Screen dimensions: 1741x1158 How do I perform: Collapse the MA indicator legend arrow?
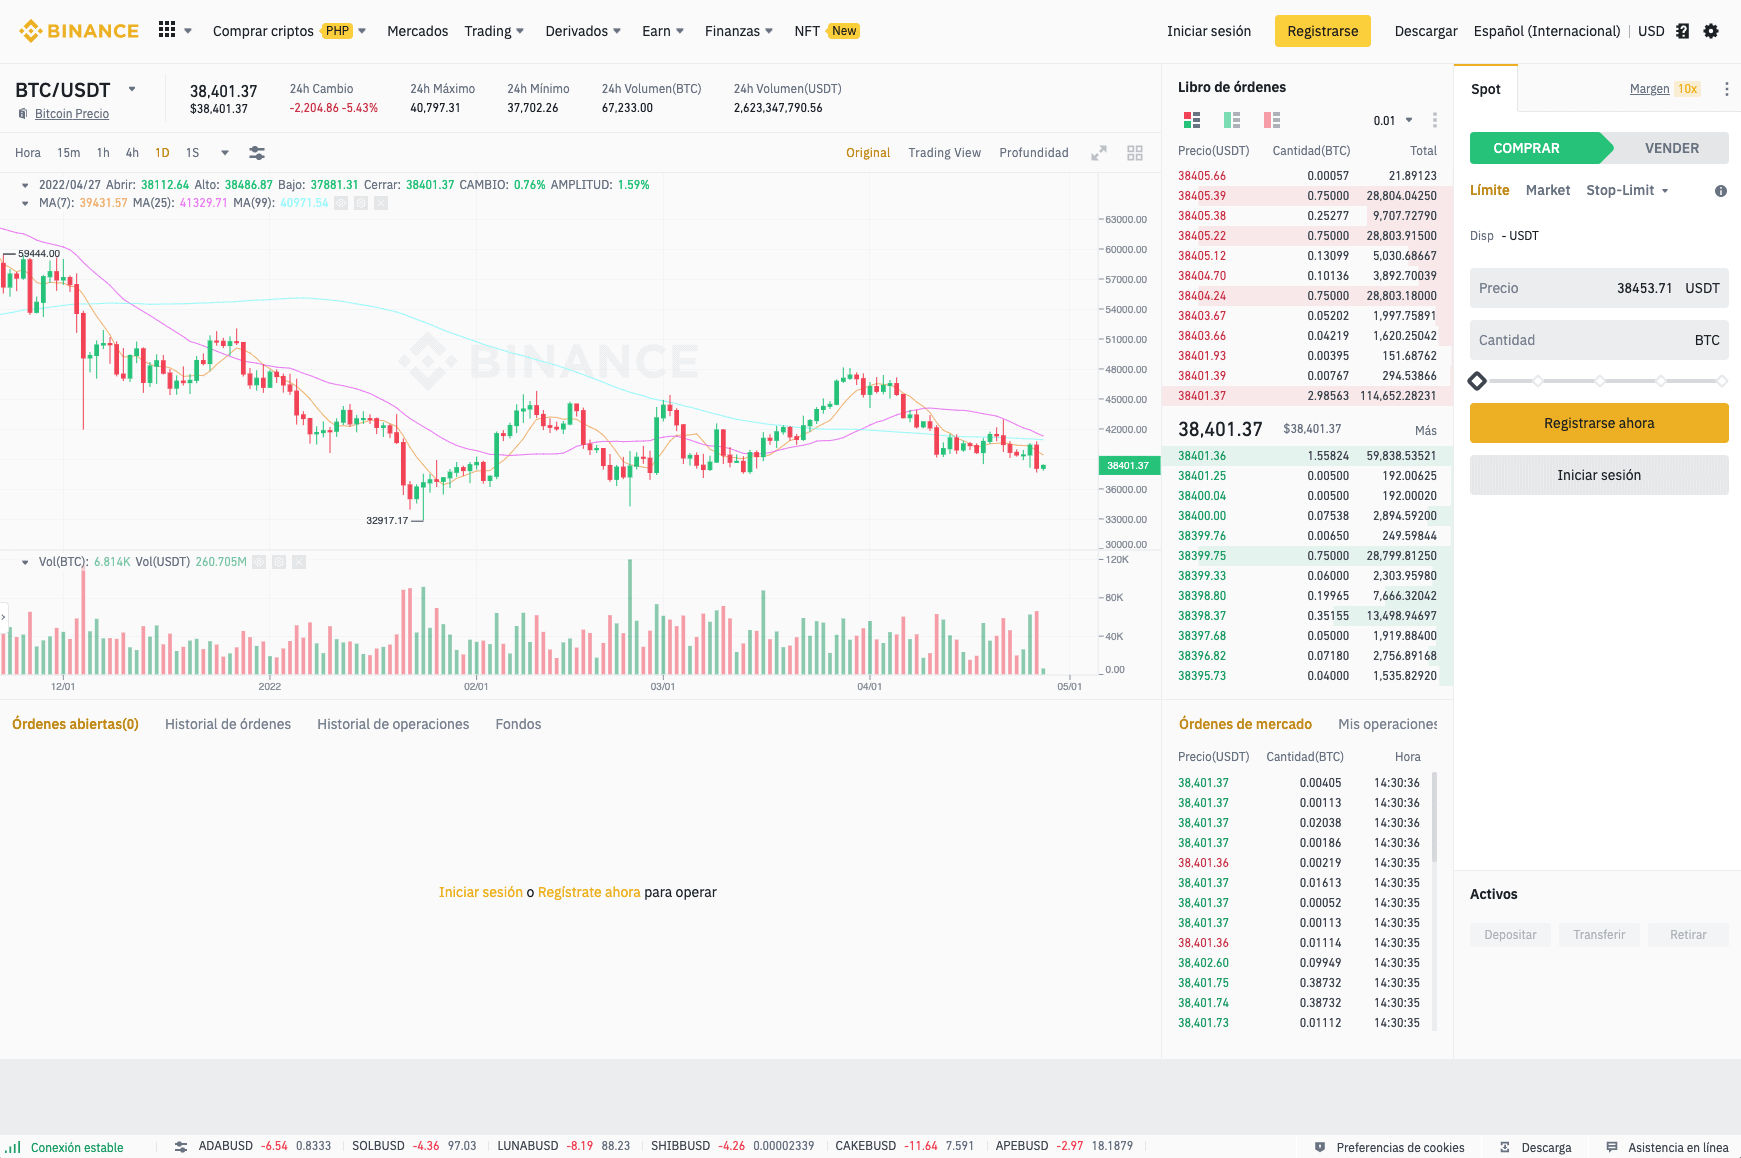pos(25,203)
